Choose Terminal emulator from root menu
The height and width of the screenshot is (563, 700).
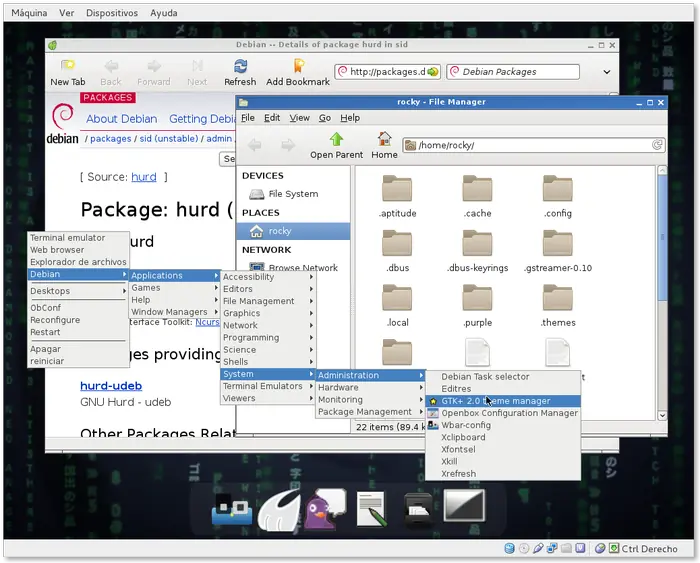[x=78, y=238]
